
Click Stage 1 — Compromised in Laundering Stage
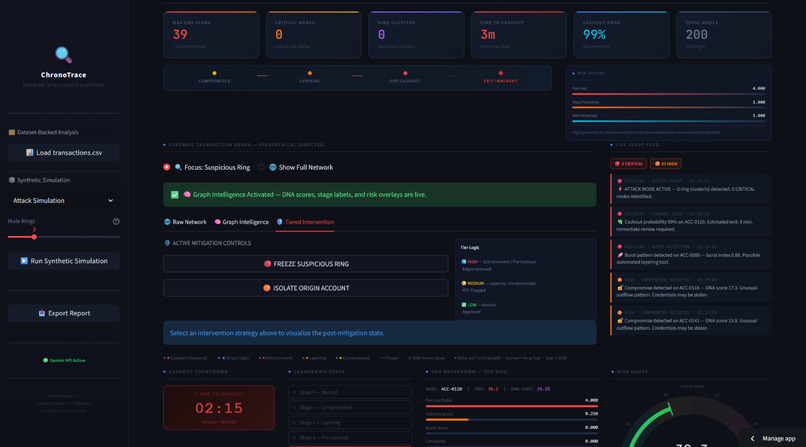pyautogui.click(x=350, y=407)
